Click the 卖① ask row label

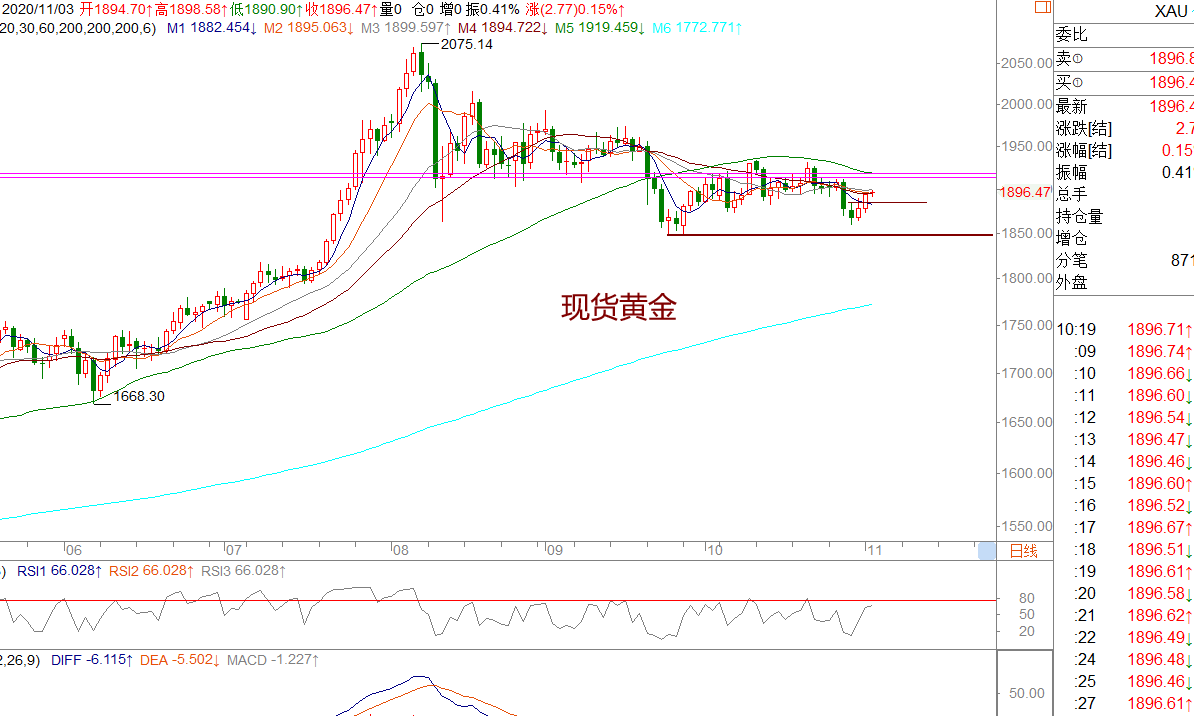point(1069,59)
